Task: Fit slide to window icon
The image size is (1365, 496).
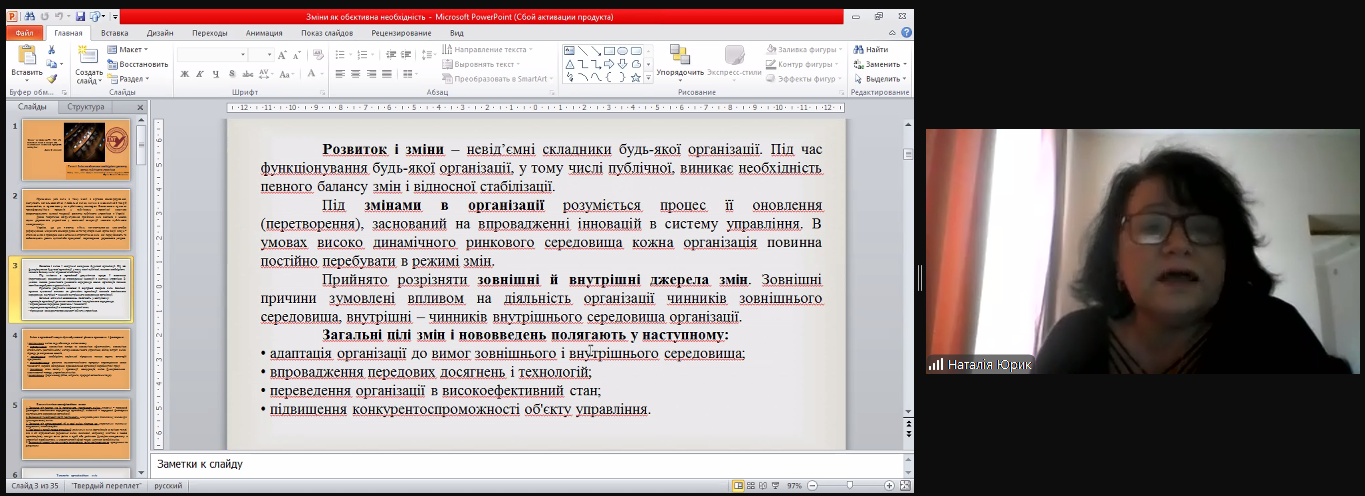Action: [x=904, y=485]
